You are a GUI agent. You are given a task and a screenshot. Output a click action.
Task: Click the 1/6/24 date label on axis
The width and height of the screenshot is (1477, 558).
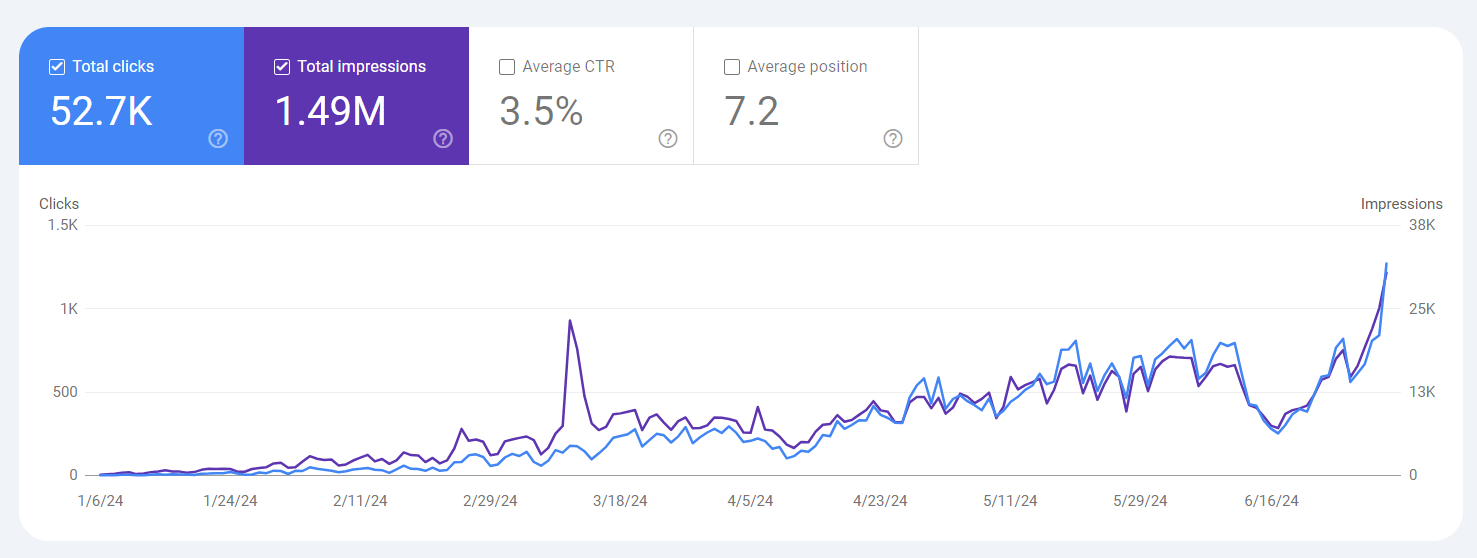click(101, 501)
